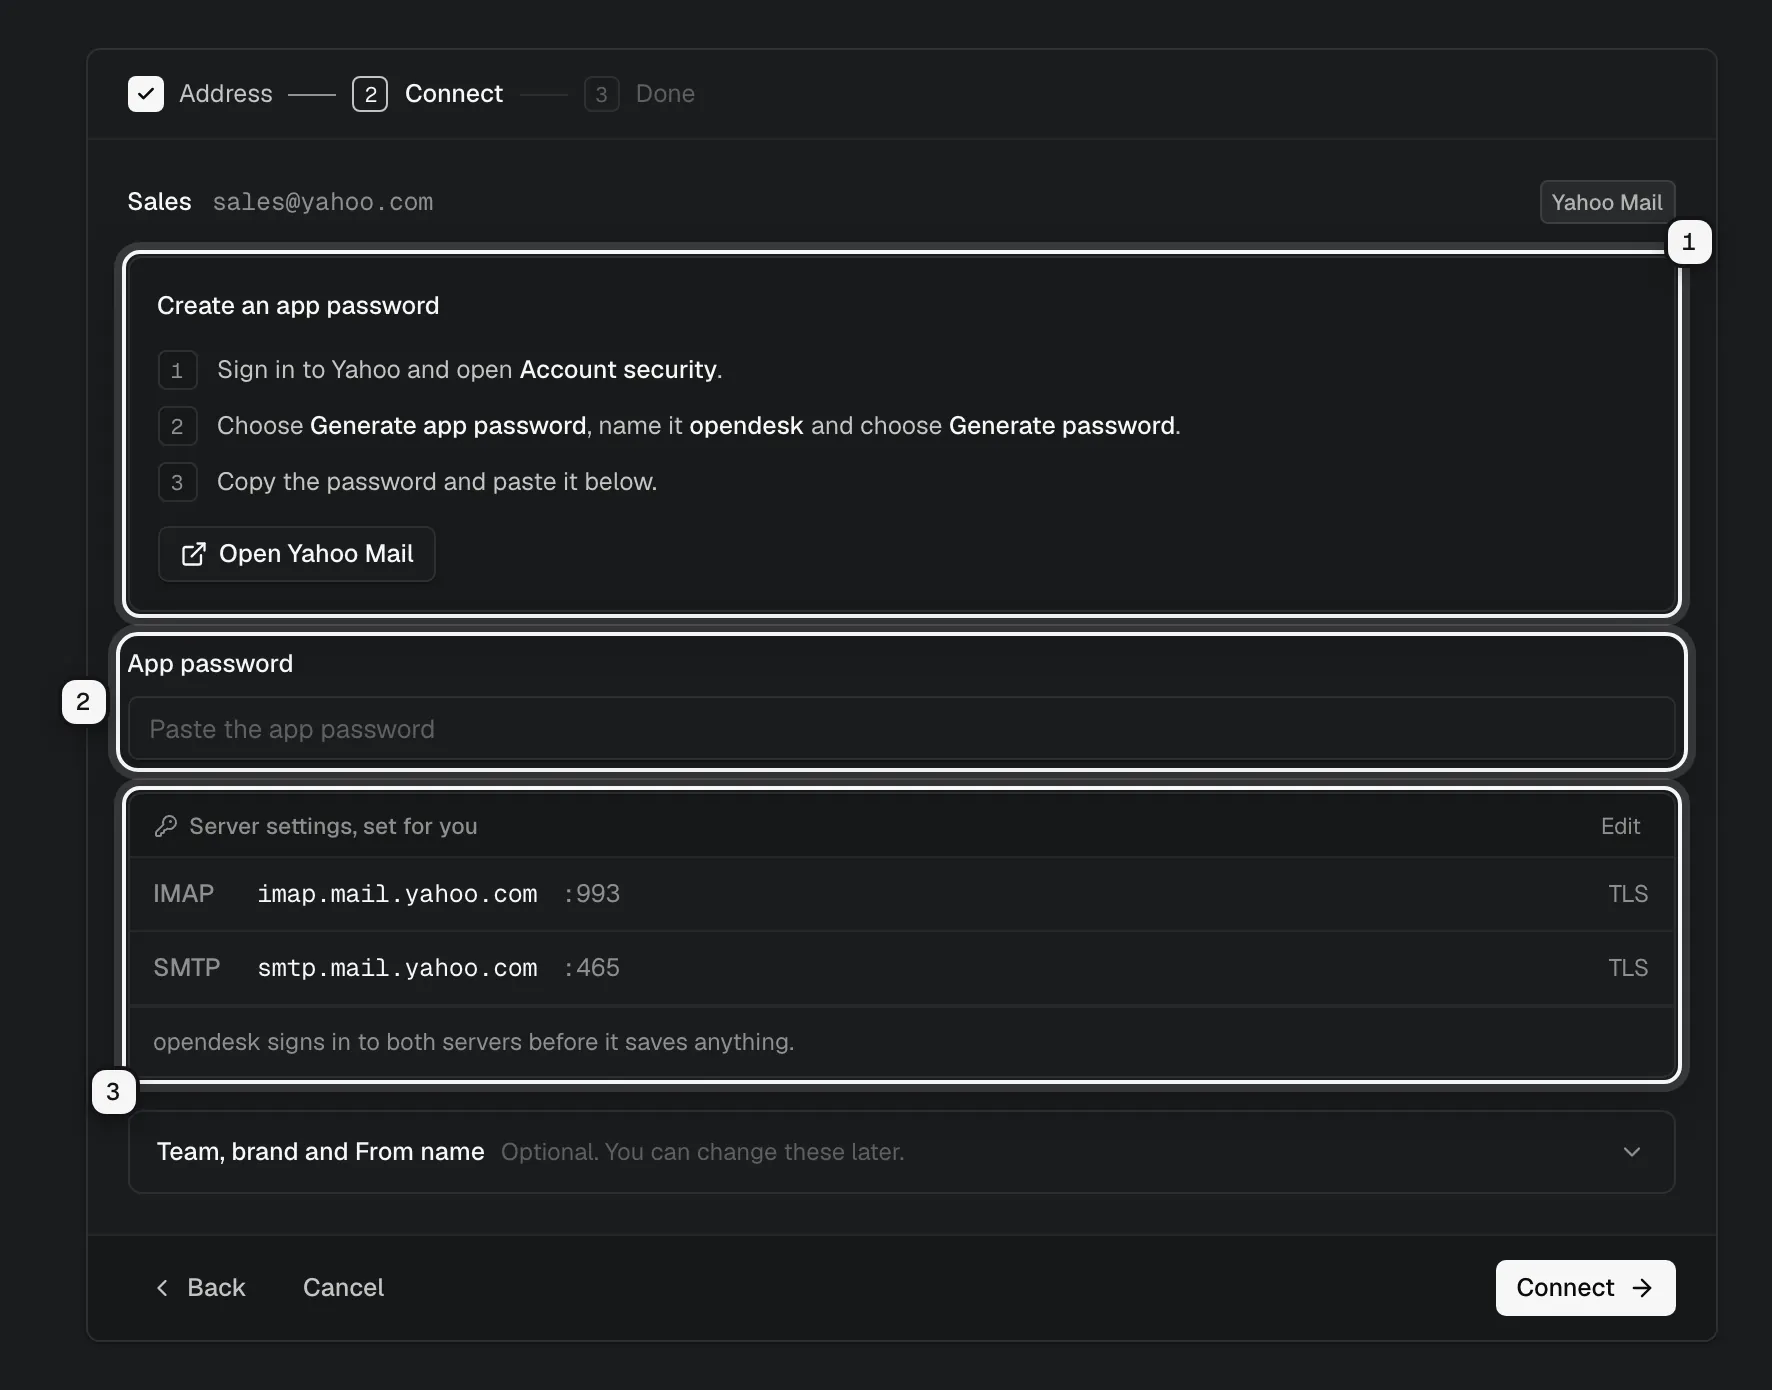Click imap.mail.yahoo.com server host
This screenshot has width=1772, height=1390.
pos(398,894)
